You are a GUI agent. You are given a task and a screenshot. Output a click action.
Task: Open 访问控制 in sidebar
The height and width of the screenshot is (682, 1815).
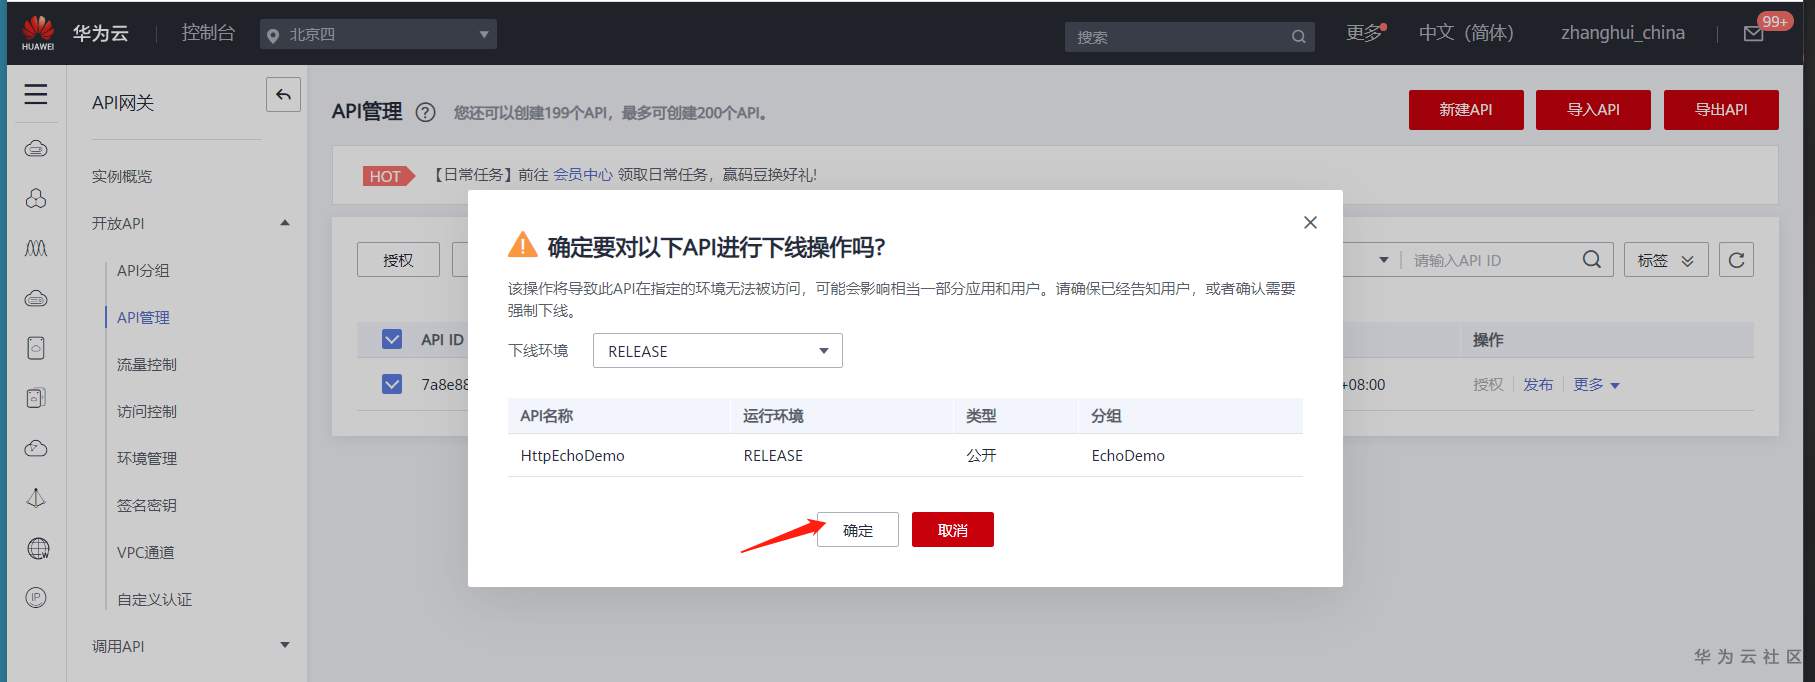(x=147, y=411)
